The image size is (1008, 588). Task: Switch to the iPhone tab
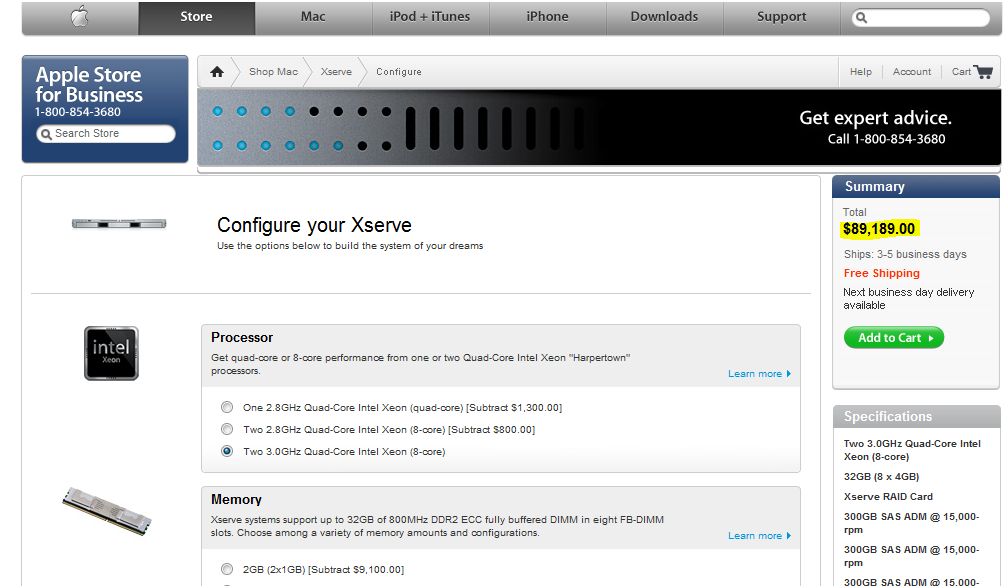(x=547, y=17)
